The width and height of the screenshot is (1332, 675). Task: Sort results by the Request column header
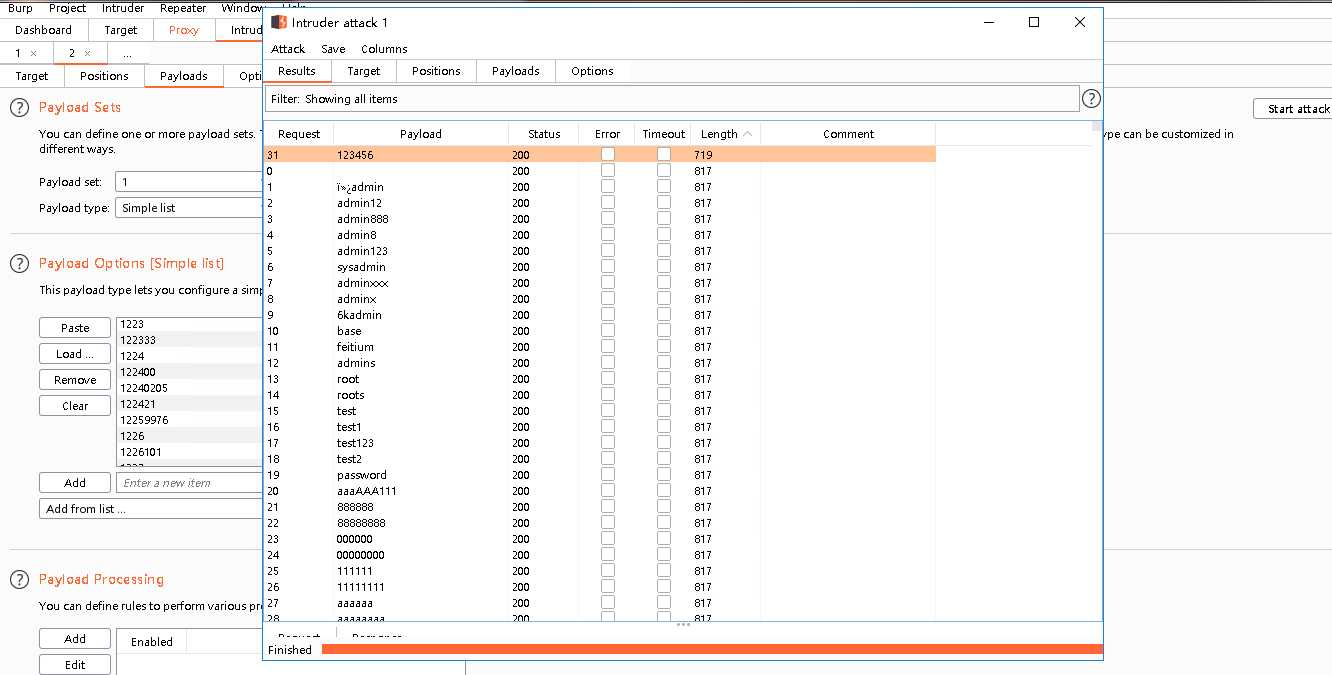[x=299, y=134]
